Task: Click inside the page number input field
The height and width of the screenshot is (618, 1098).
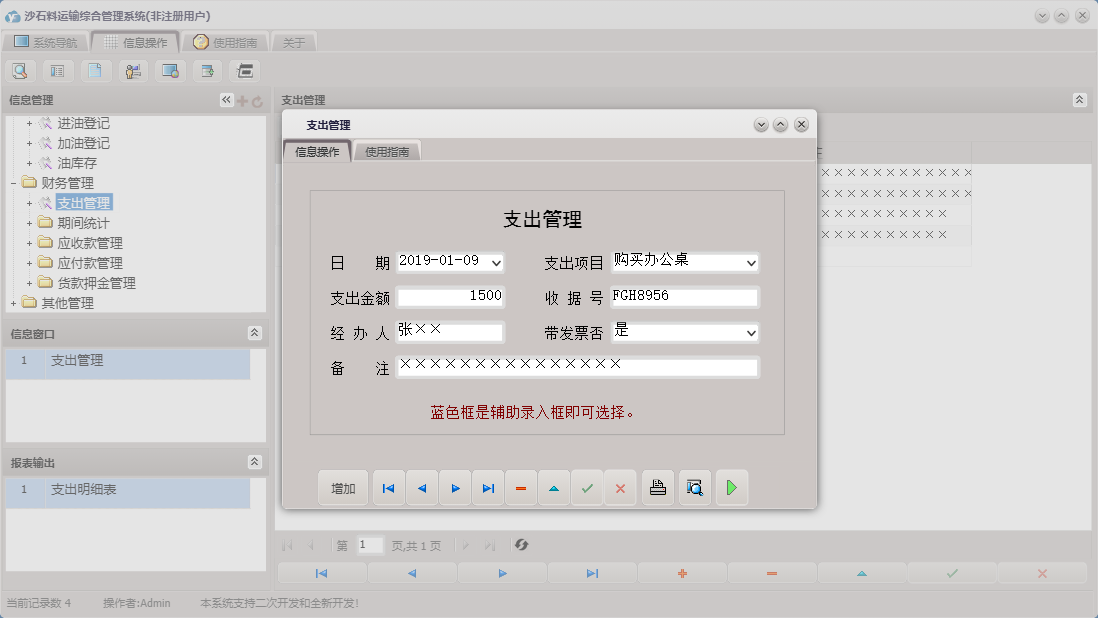Action: tap(368, 545)
